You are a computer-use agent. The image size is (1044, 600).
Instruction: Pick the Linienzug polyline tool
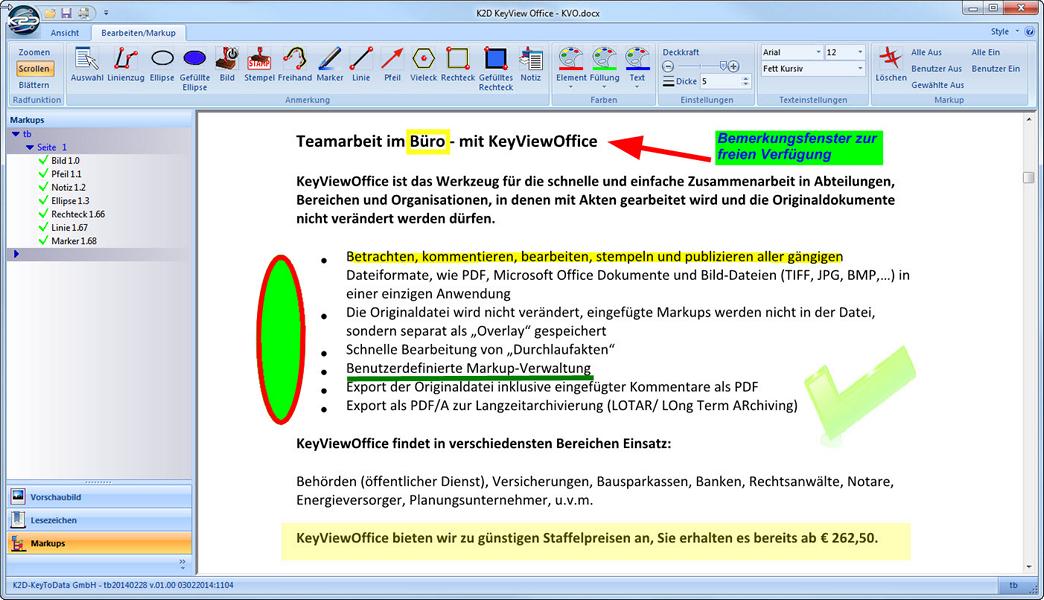tap(125, 65)
